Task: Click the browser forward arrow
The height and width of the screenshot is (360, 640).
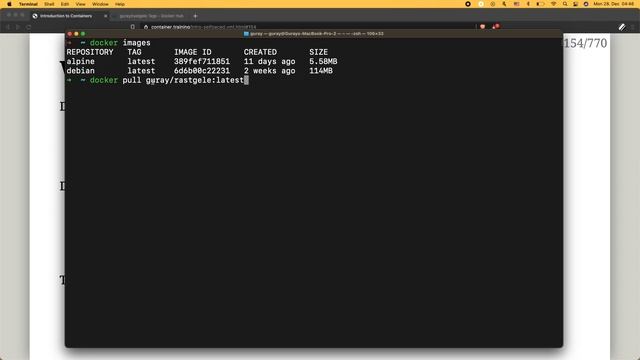Action: 18,27
